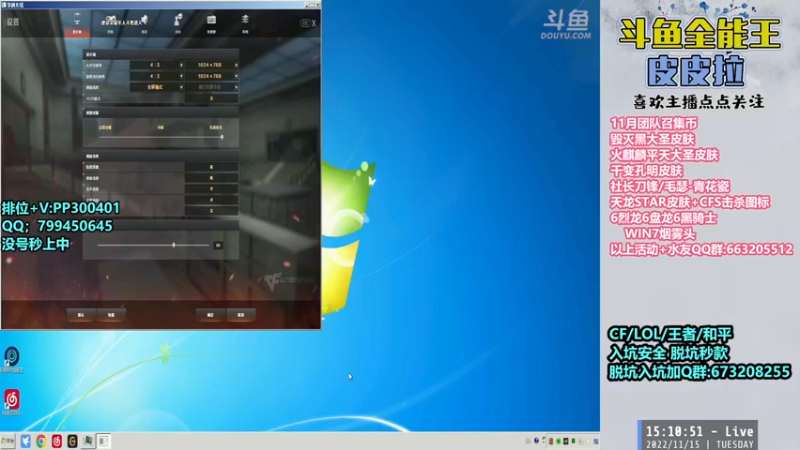Screen dimensions: 800x450
Task: Click the value box beside lower slider
Action: pyautogui.click(x=218, y=245)
